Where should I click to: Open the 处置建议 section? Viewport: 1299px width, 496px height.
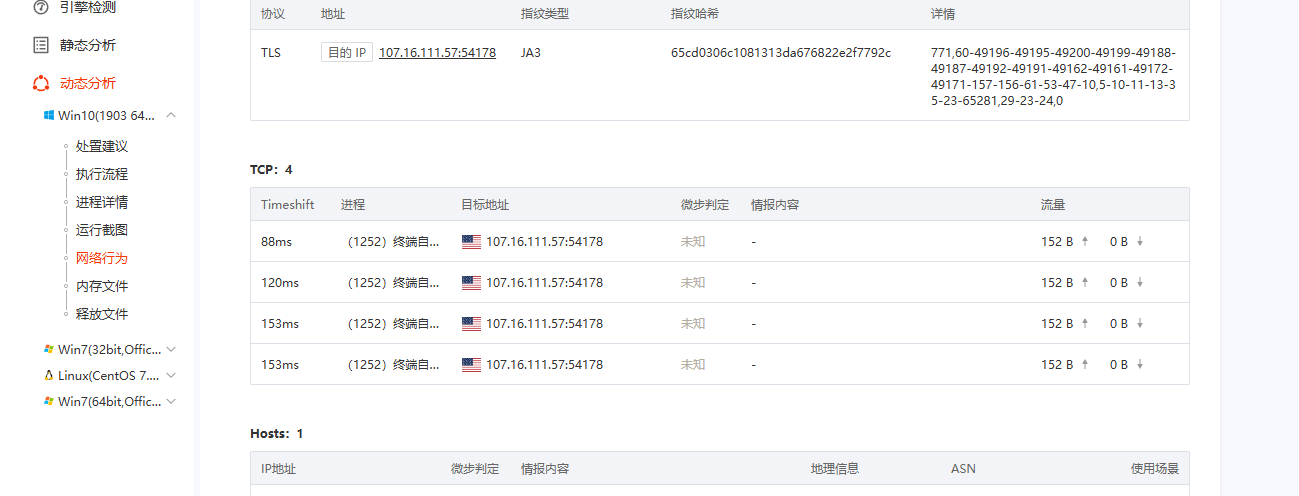coord(102,146)
